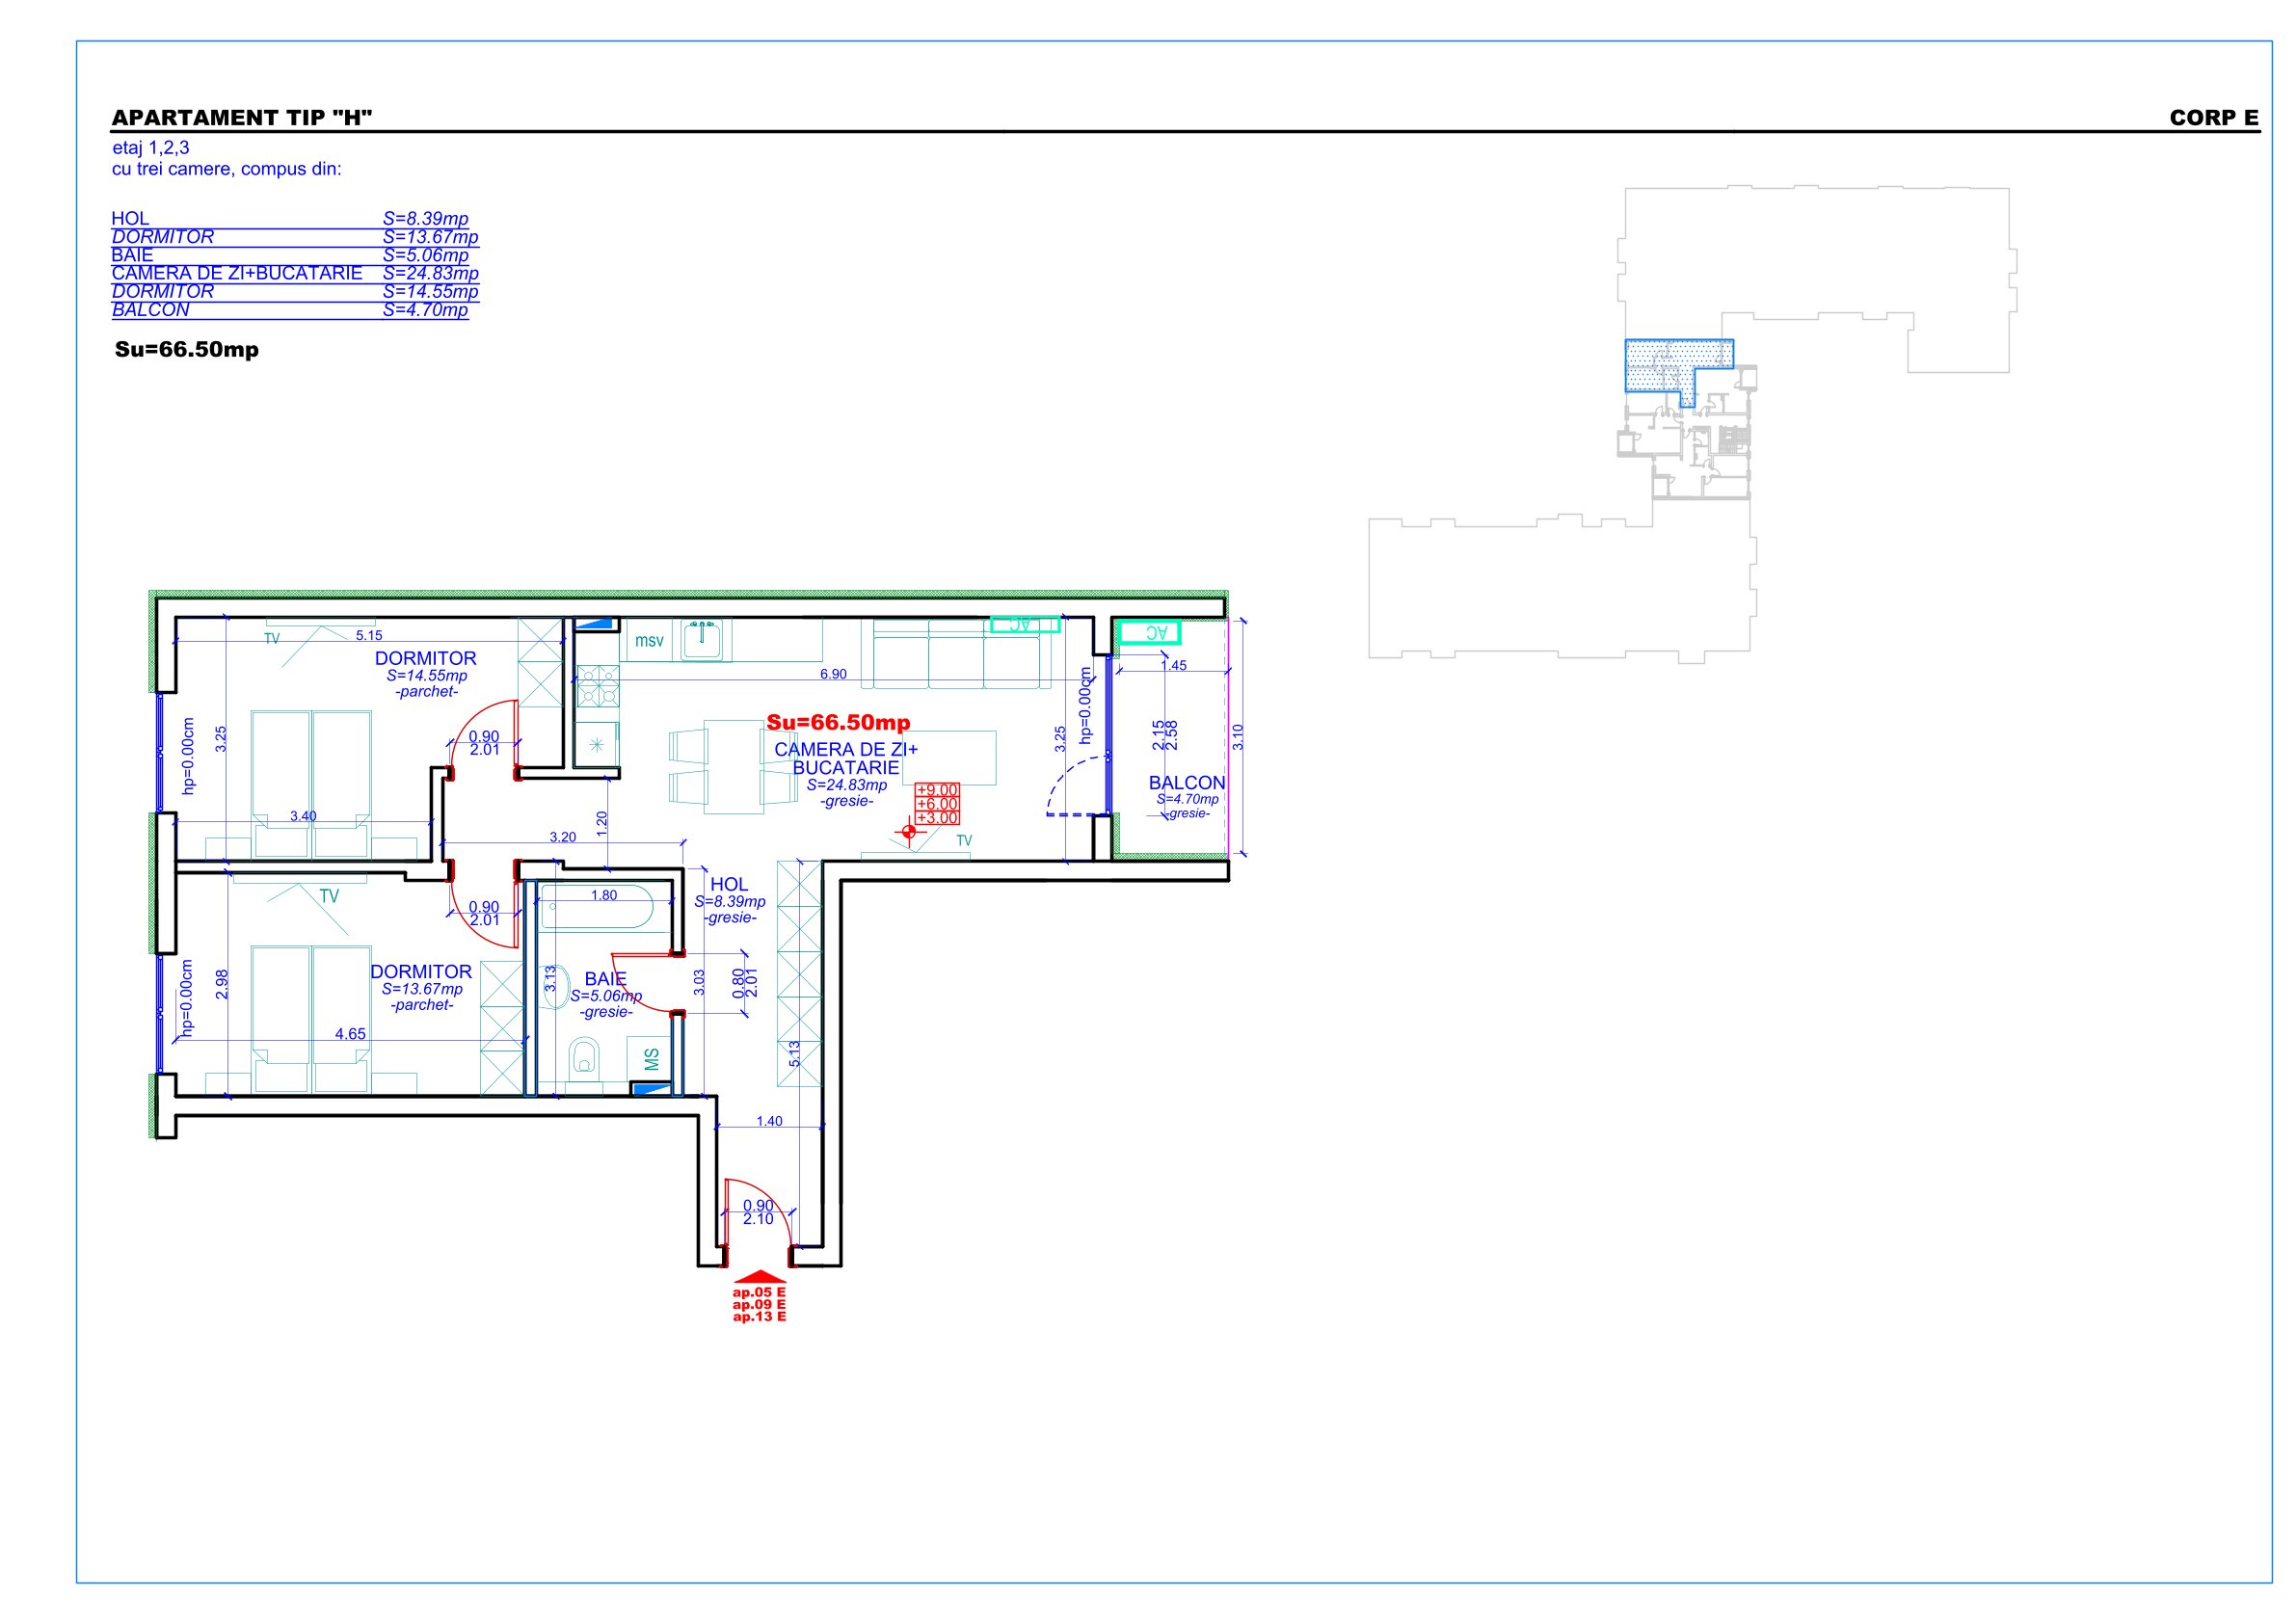Click the red entrance arrow marker
The width and height of the screenshot is (2296, 1623).
760,1276
